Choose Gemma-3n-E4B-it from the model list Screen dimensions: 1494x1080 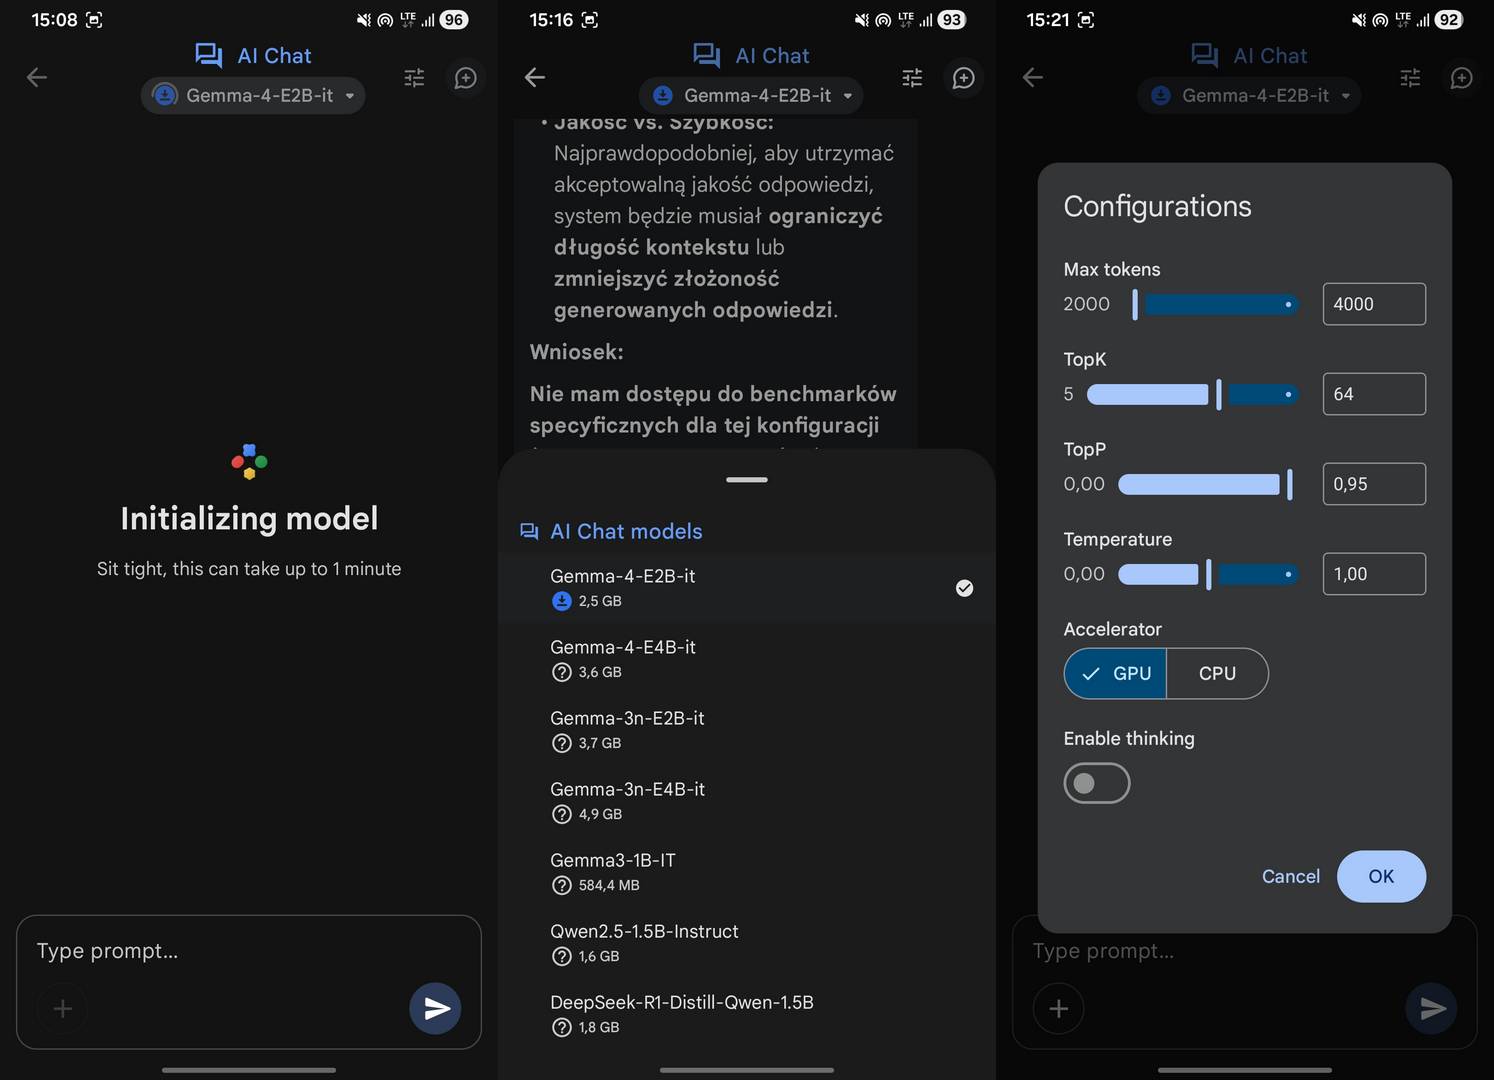click(x=747, y=801)
